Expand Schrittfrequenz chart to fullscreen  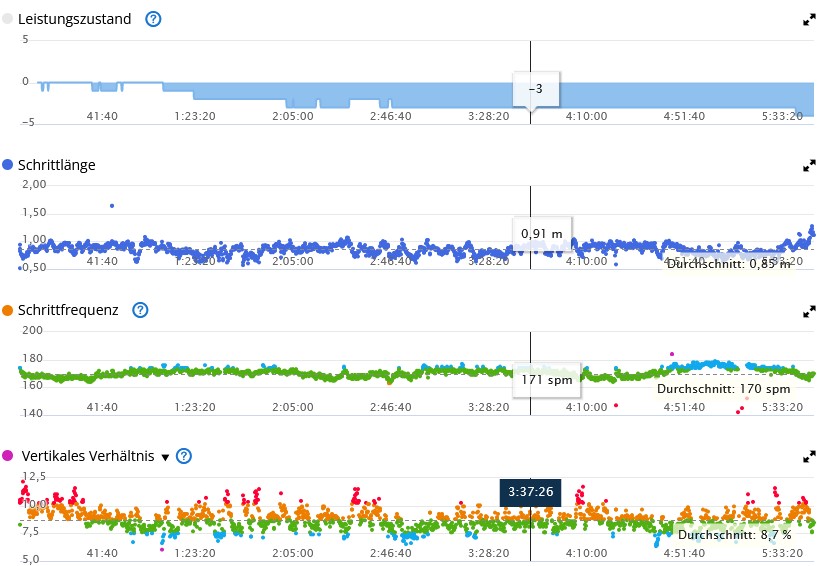(809, 311)
